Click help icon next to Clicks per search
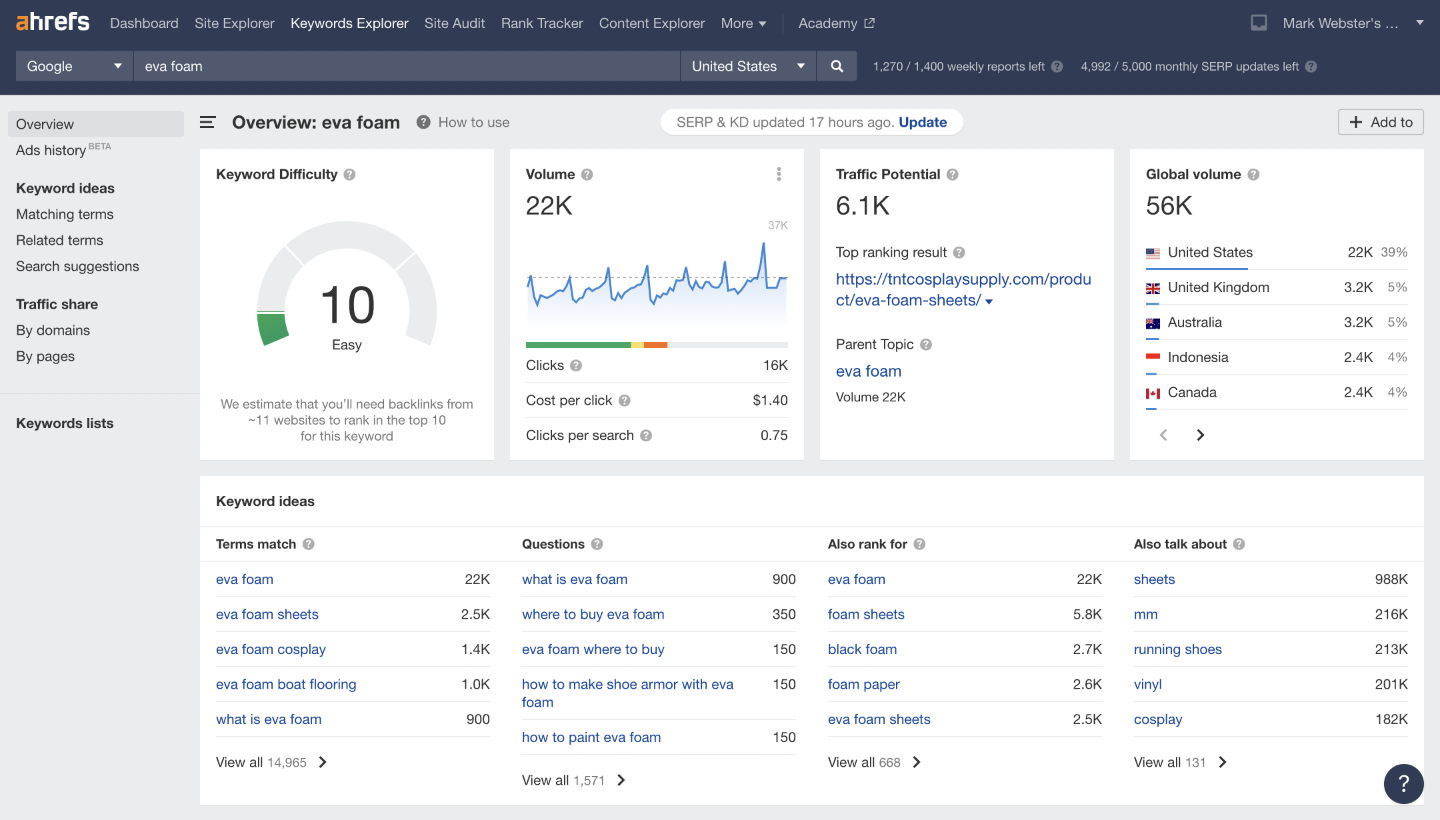 click(x=646, y=436)
